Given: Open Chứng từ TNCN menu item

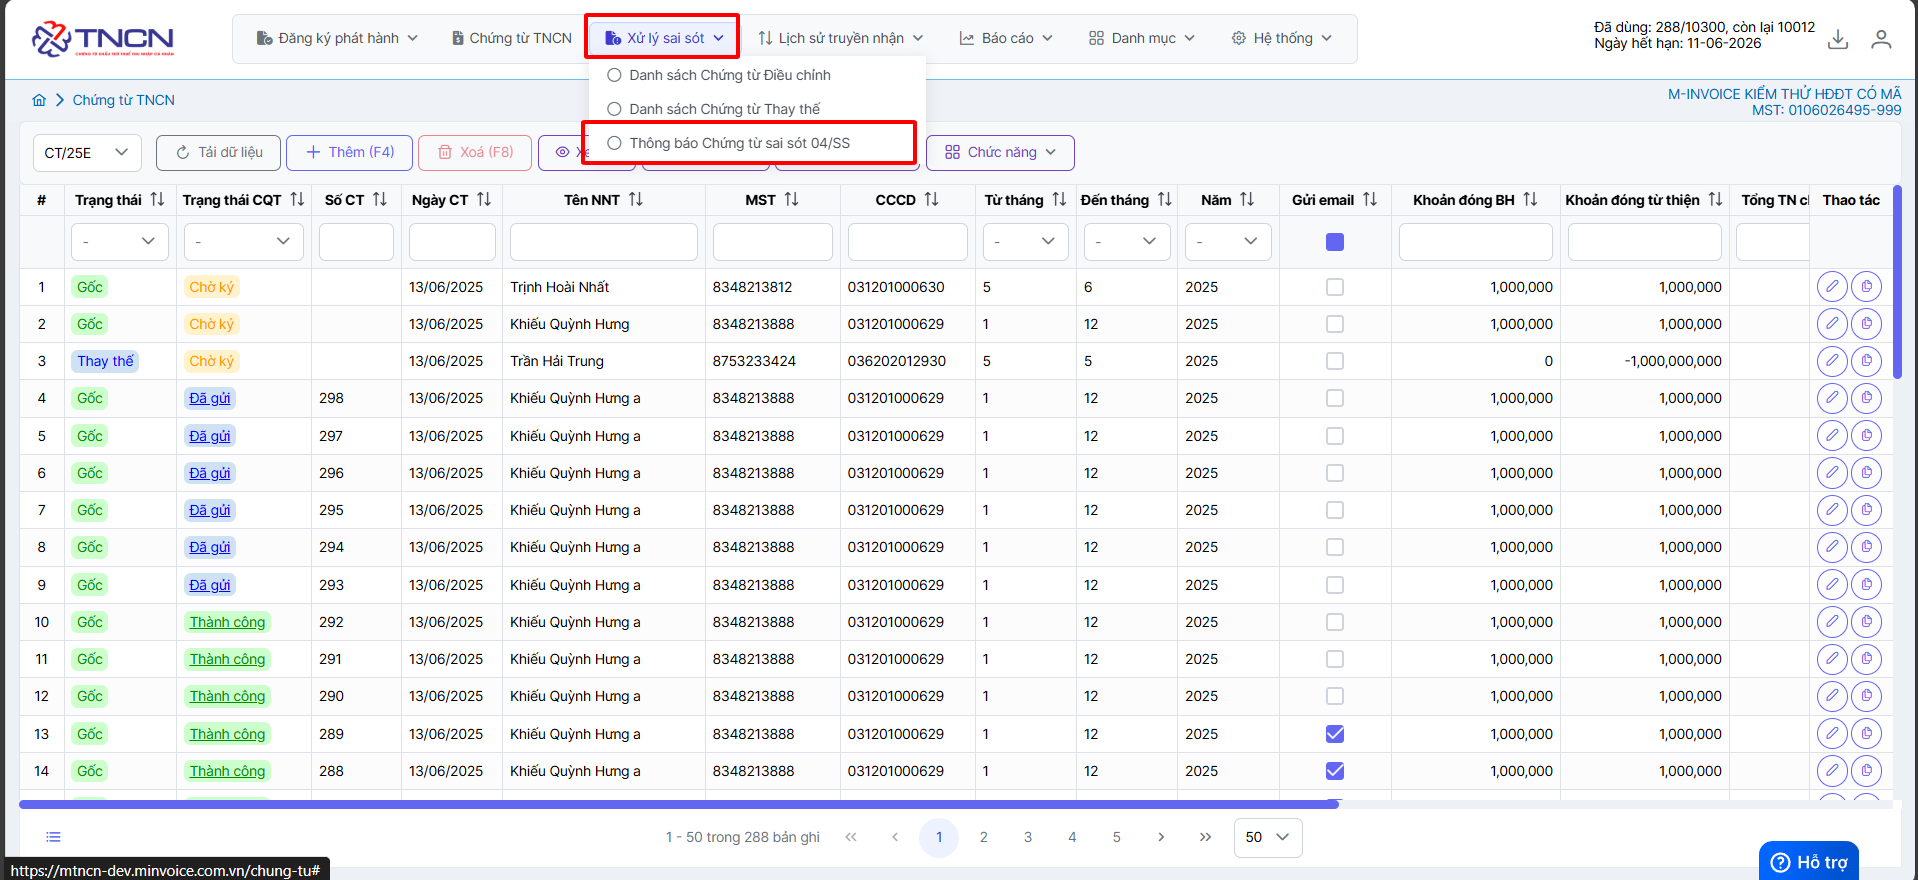Looking at the screenshot, I should coord(512,39).
